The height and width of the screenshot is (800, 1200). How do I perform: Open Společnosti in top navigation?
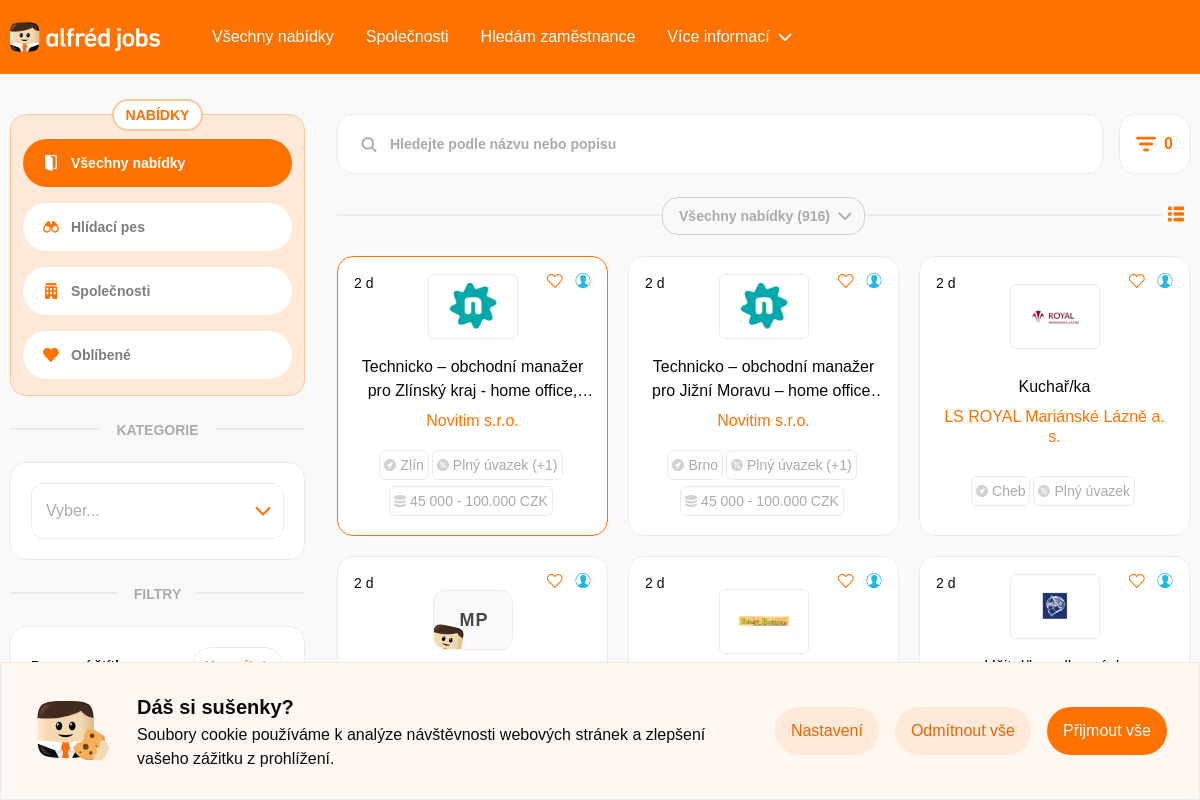pyautogui.click(x=407, y=37)
